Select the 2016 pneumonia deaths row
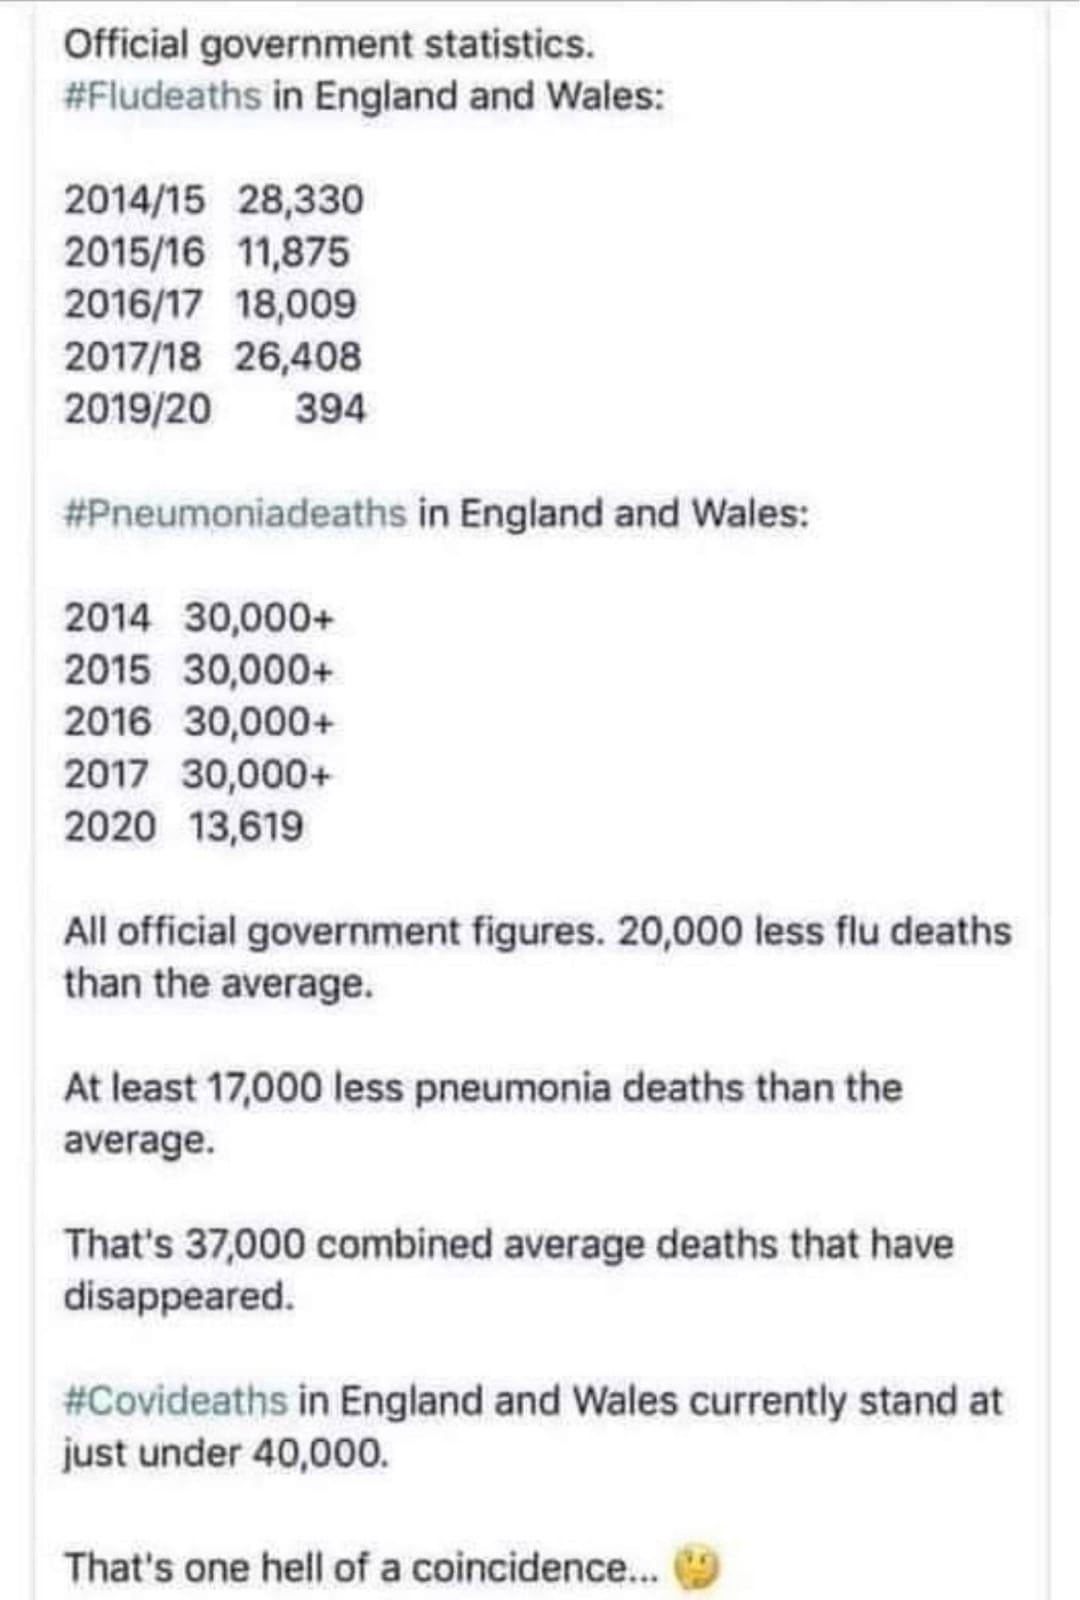Image resolution: width=1080 pixels, height=1600 pixels. [198, 722]
